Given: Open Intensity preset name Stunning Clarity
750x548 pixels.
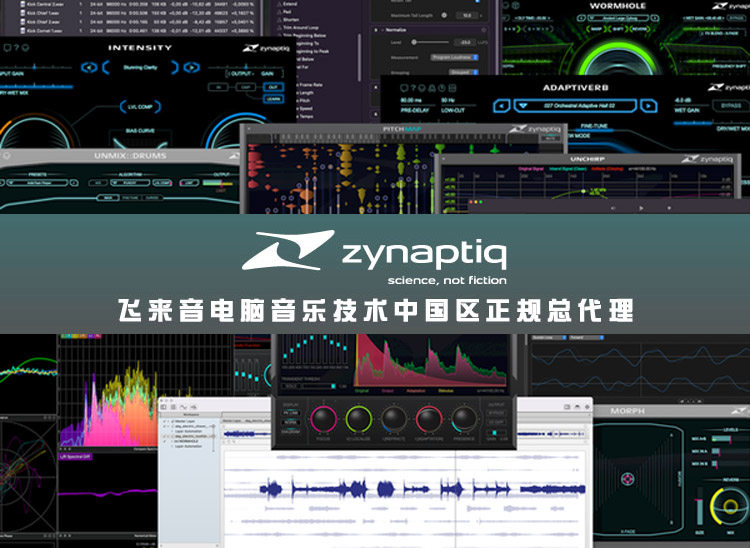Looking at the screenshot, I should click(x=140, y=67).
